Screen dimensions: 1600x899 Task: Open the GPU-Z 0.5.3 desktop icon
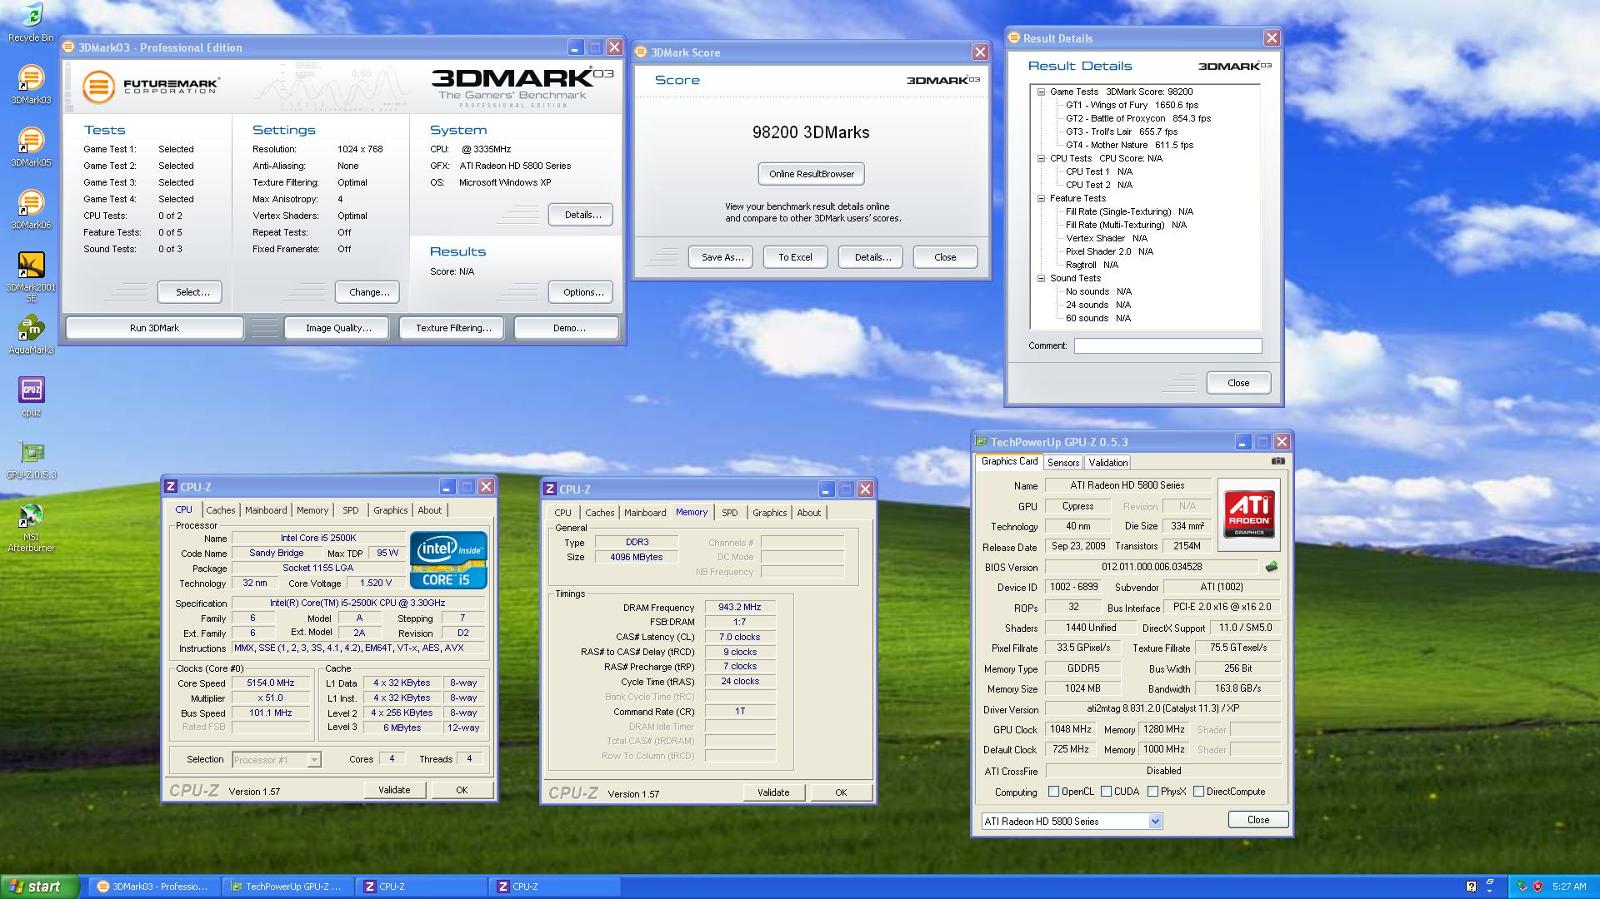[x=31, y=459]
